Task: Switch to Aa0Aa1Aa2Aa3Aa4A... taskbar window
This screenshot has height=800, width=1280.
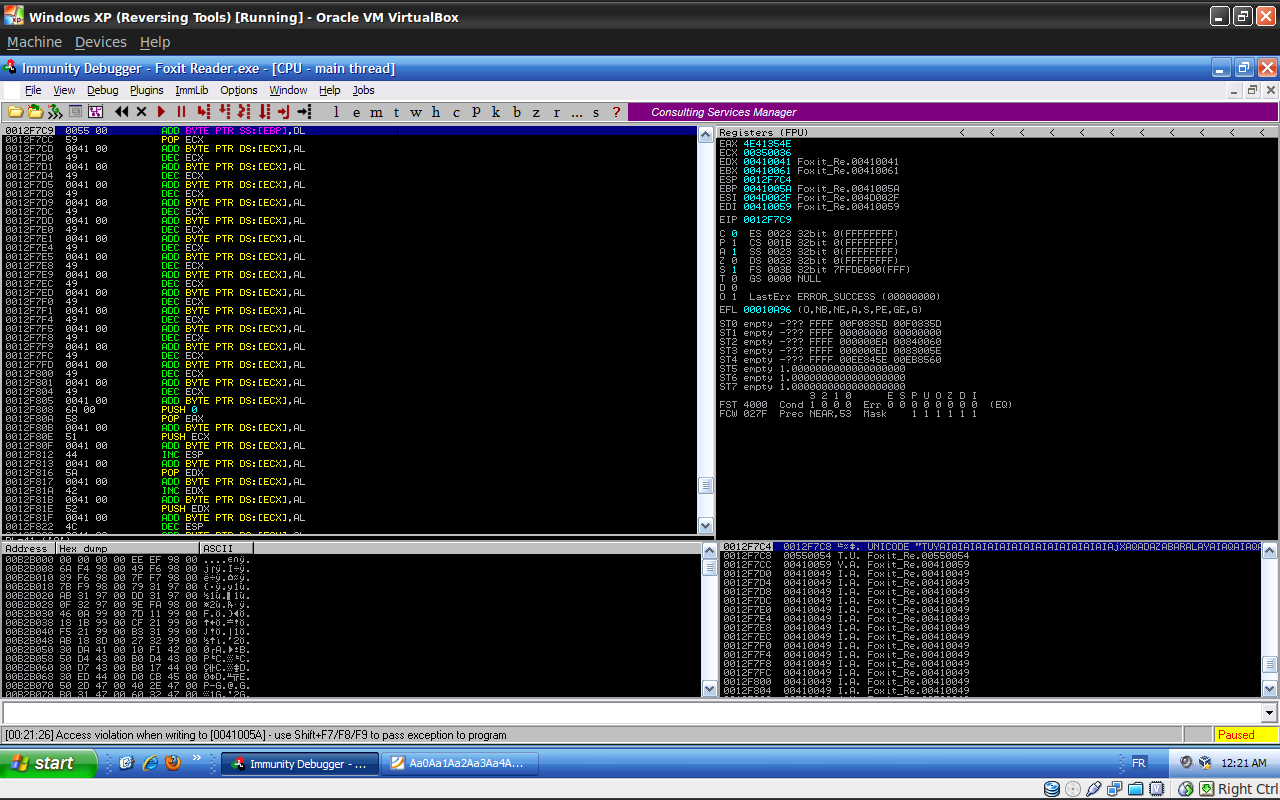Action: [x=459, y=764]
